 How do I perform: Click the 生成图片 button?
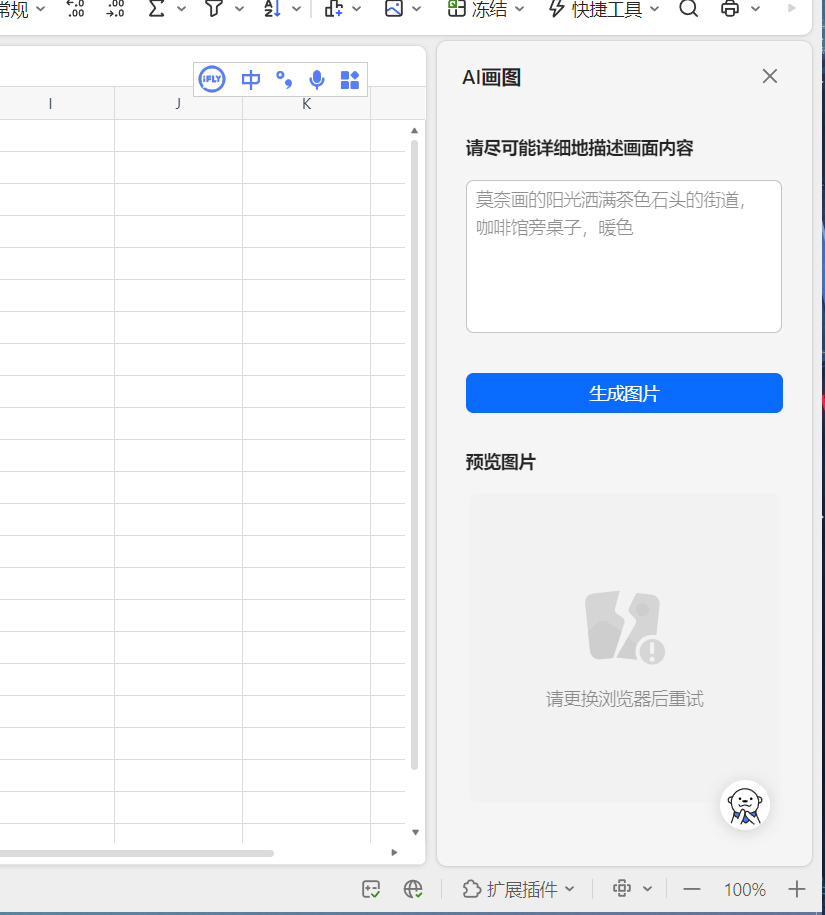point(624,393)
